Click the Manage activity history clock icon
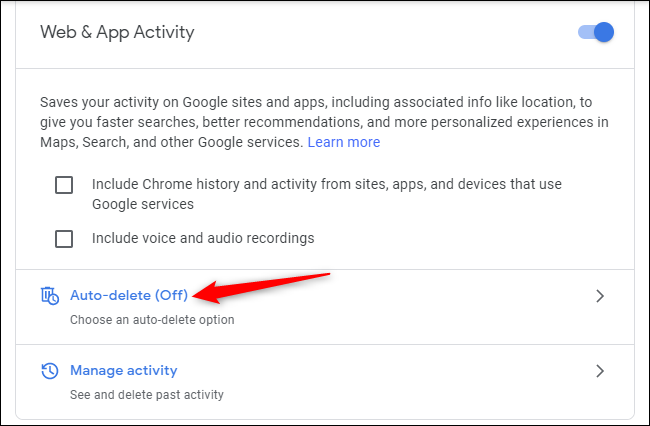The height and width of the screenshot is (426, 650). point(49,371)
